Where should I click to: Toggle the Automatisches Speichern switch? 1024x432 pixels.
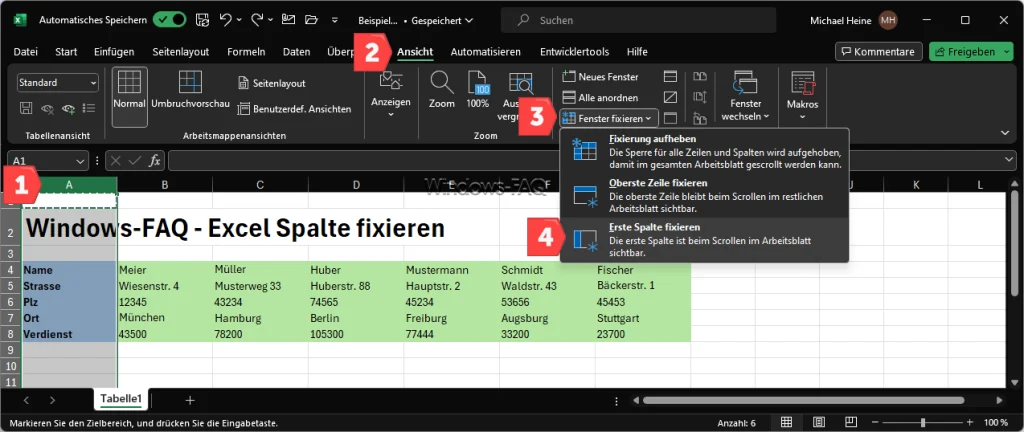pyautogui.click(x=170, y=20)
